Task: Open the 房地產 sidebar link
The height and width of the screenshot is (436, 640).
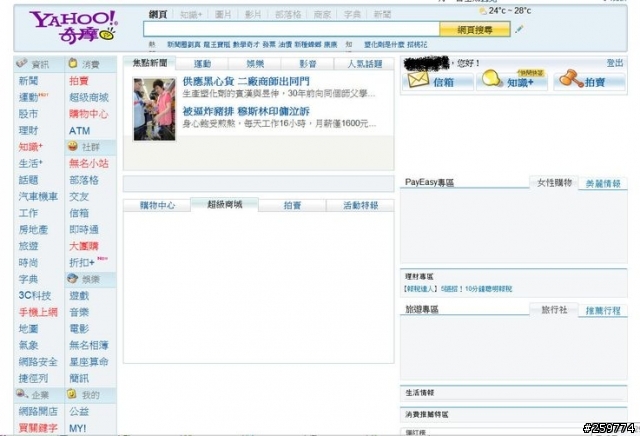Action: pyautogui.click(x=33, y=229)
